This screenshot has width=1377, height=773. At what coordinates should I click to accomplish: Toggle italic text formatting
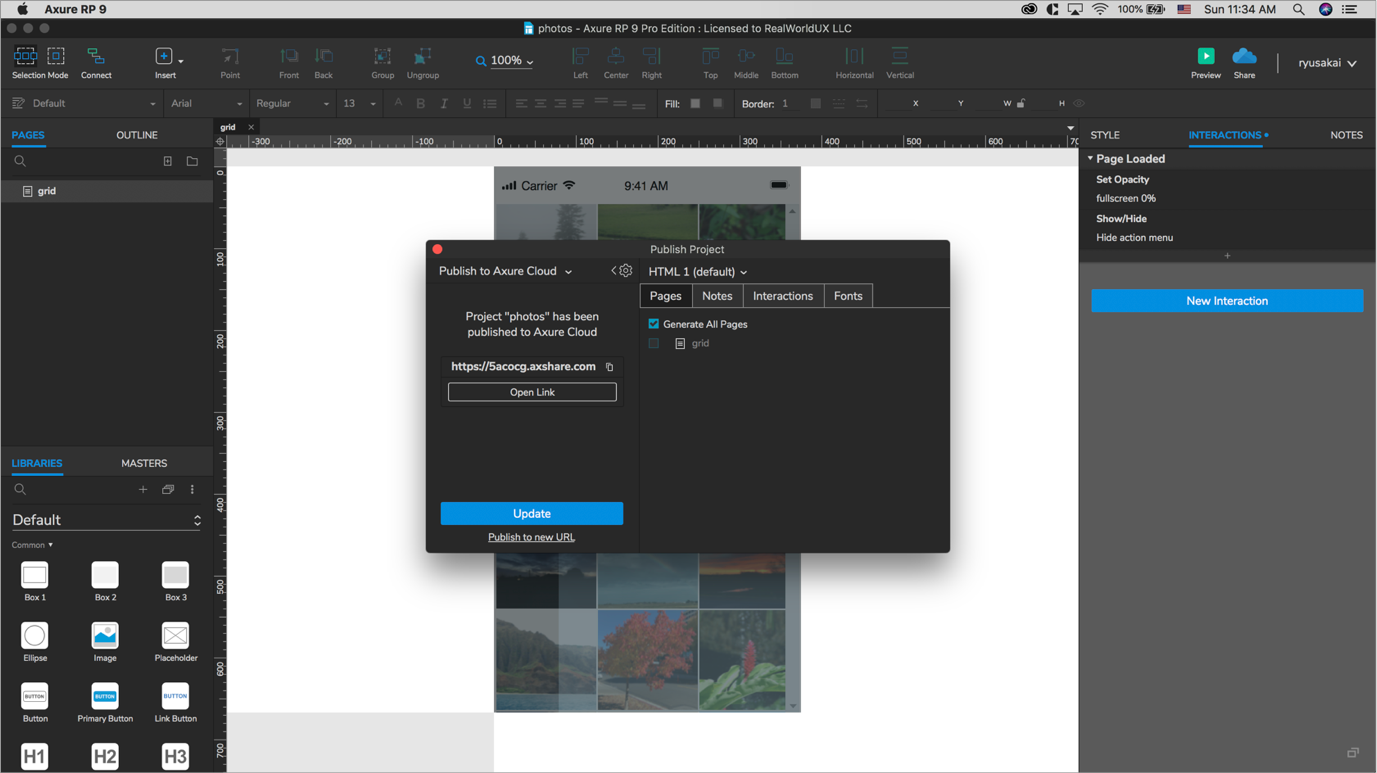(x=444, y=104)
